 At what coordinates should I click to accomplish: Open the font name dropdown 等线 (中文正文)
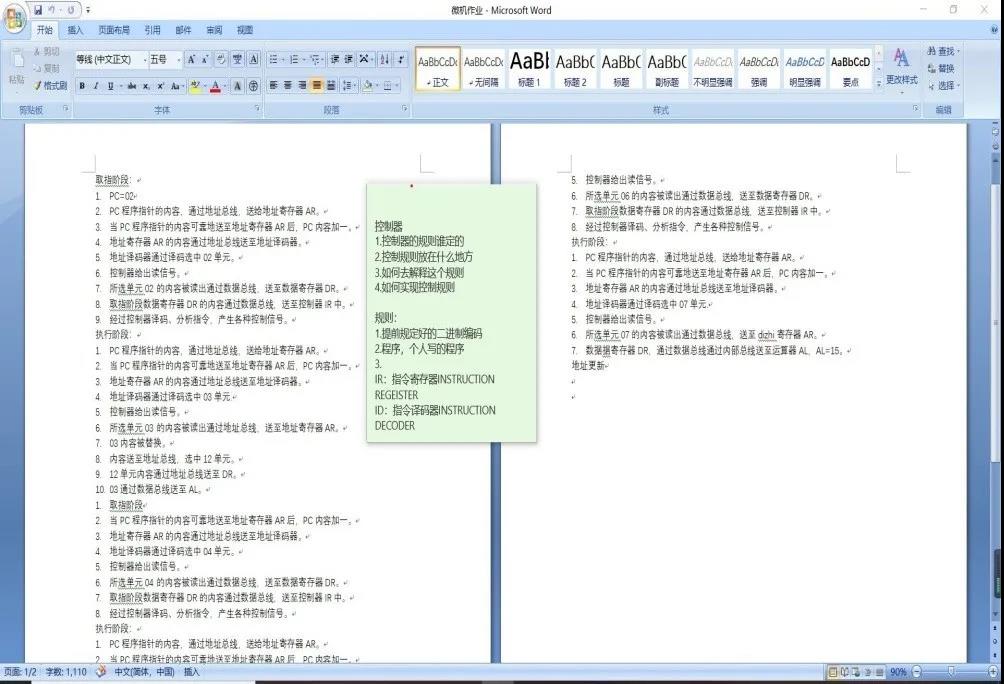click(108, 60)
